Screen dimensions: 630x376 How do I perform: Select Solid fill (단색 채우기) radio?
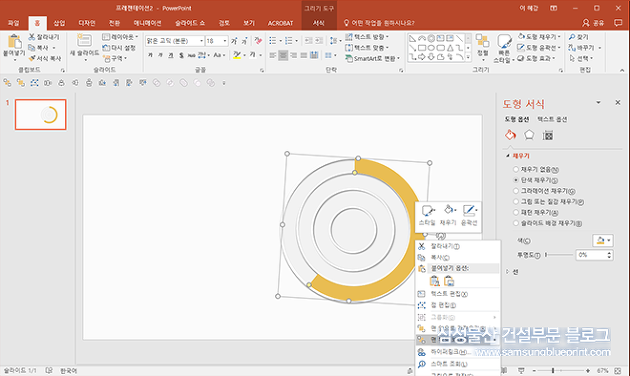click(x=516, y=180)
